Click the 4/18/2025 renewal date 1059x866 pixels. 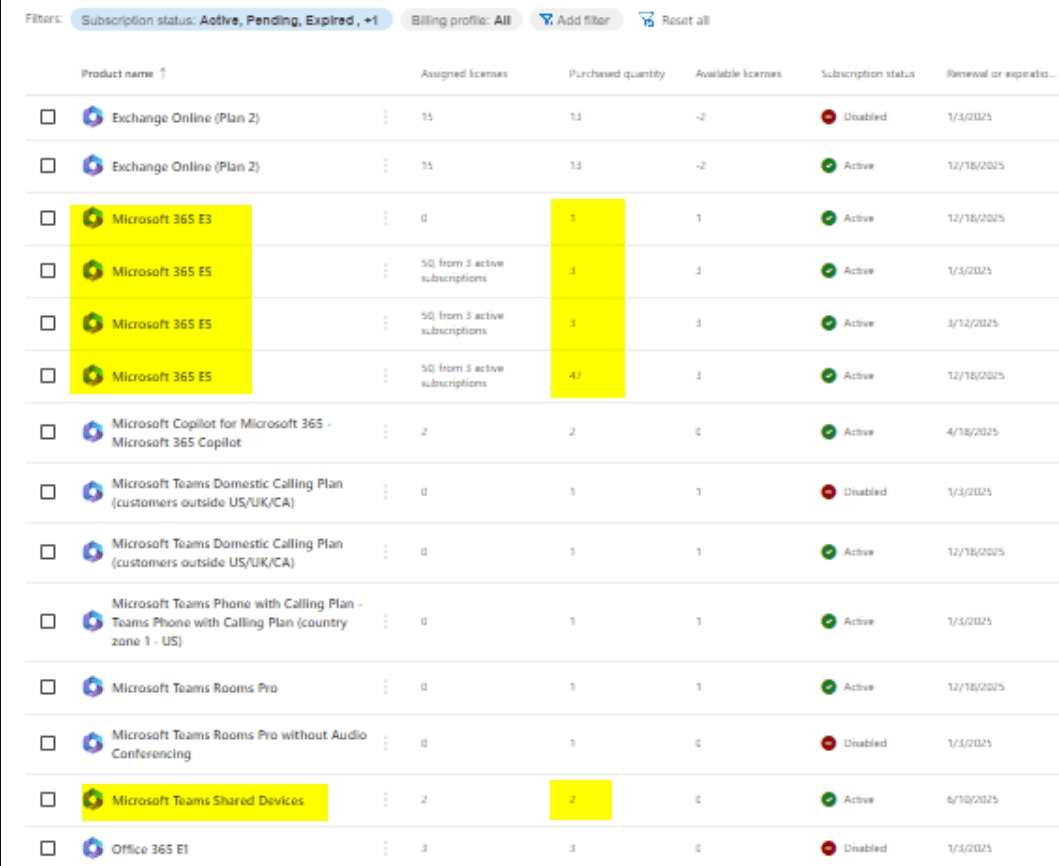click(x=972, y=432)
